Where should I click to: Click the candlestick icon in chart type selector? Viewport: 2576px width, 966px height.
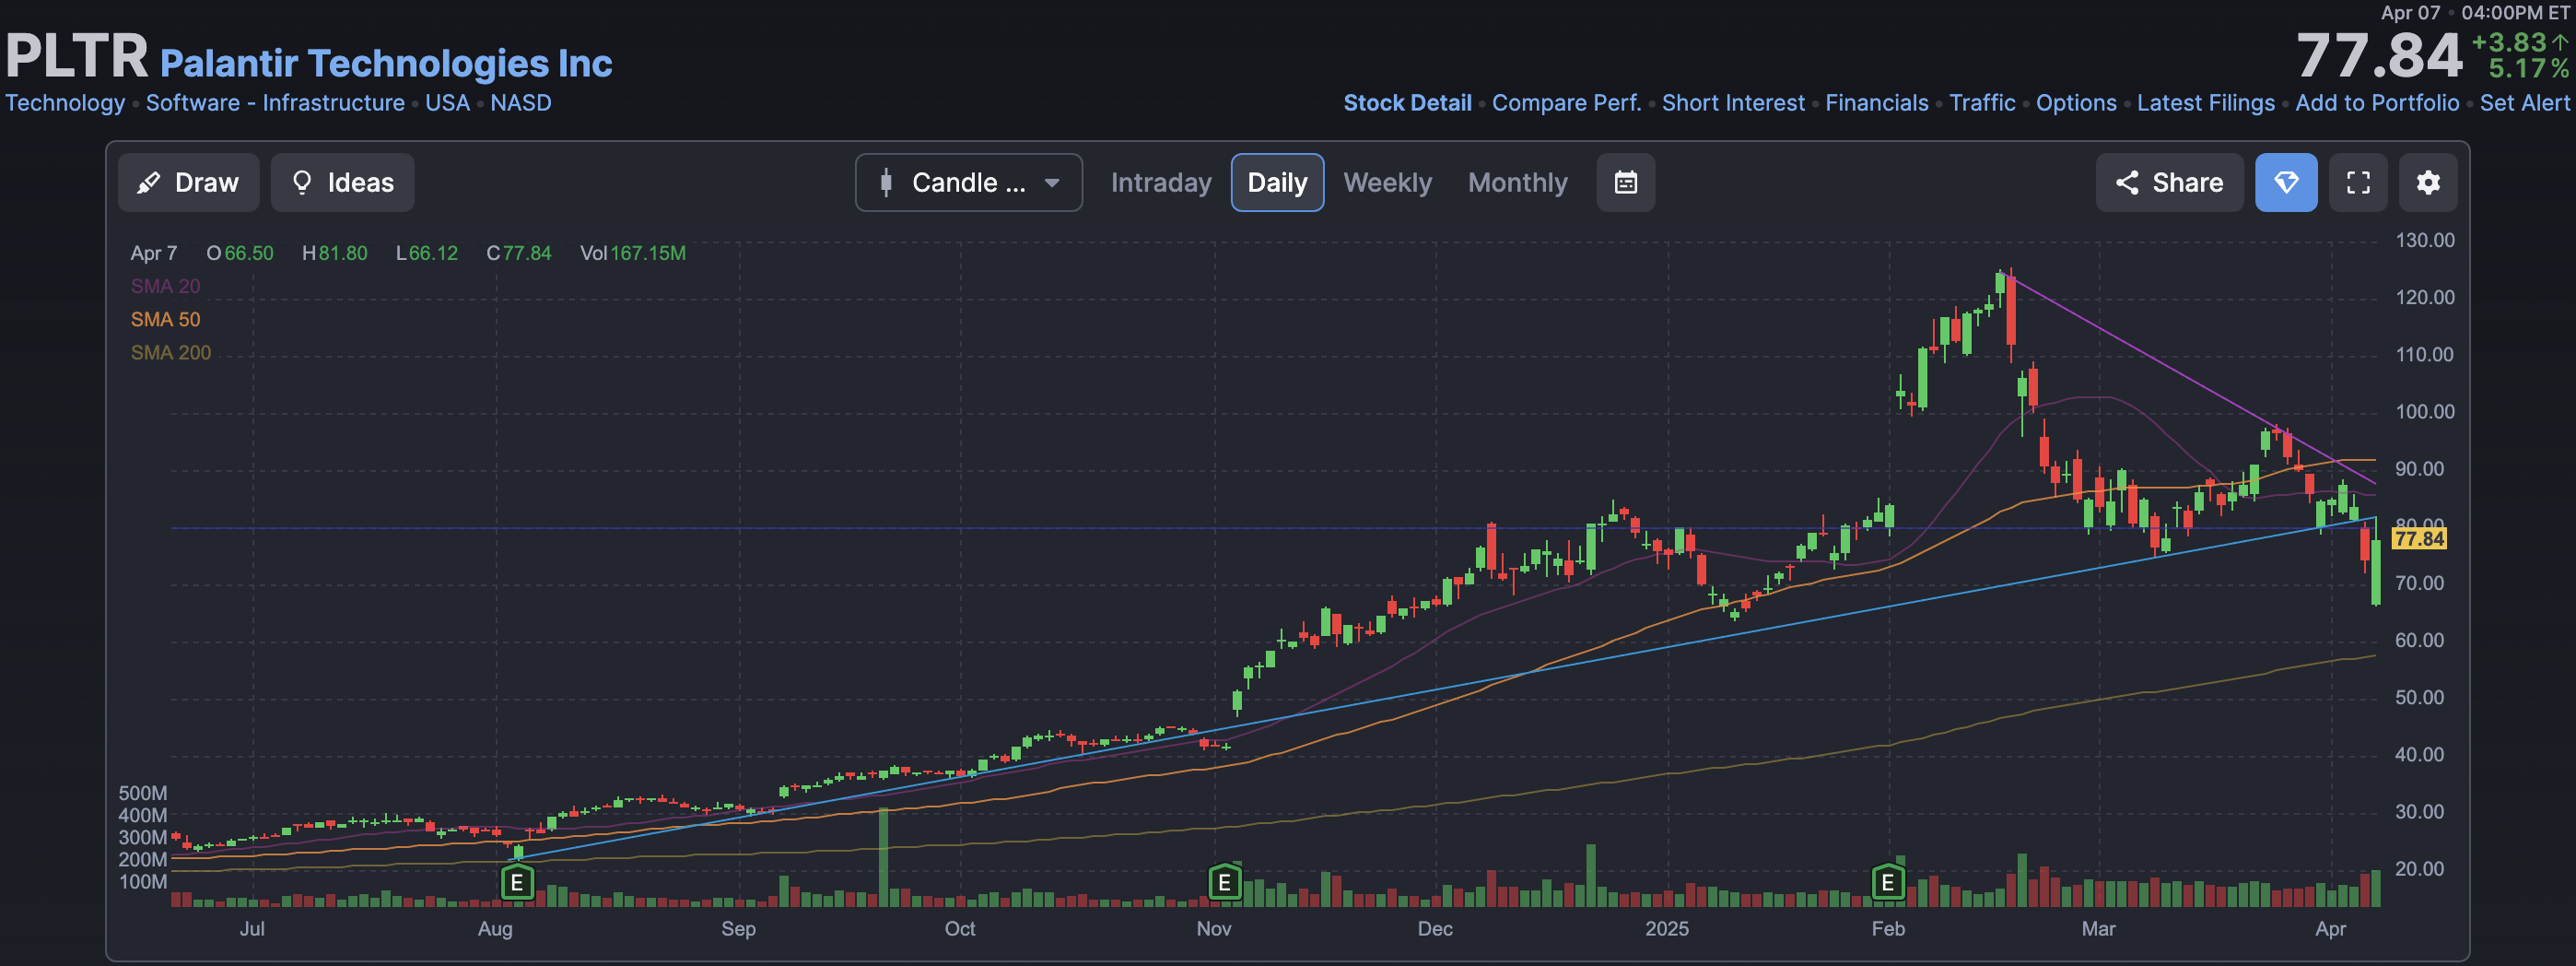coord(885,182)
